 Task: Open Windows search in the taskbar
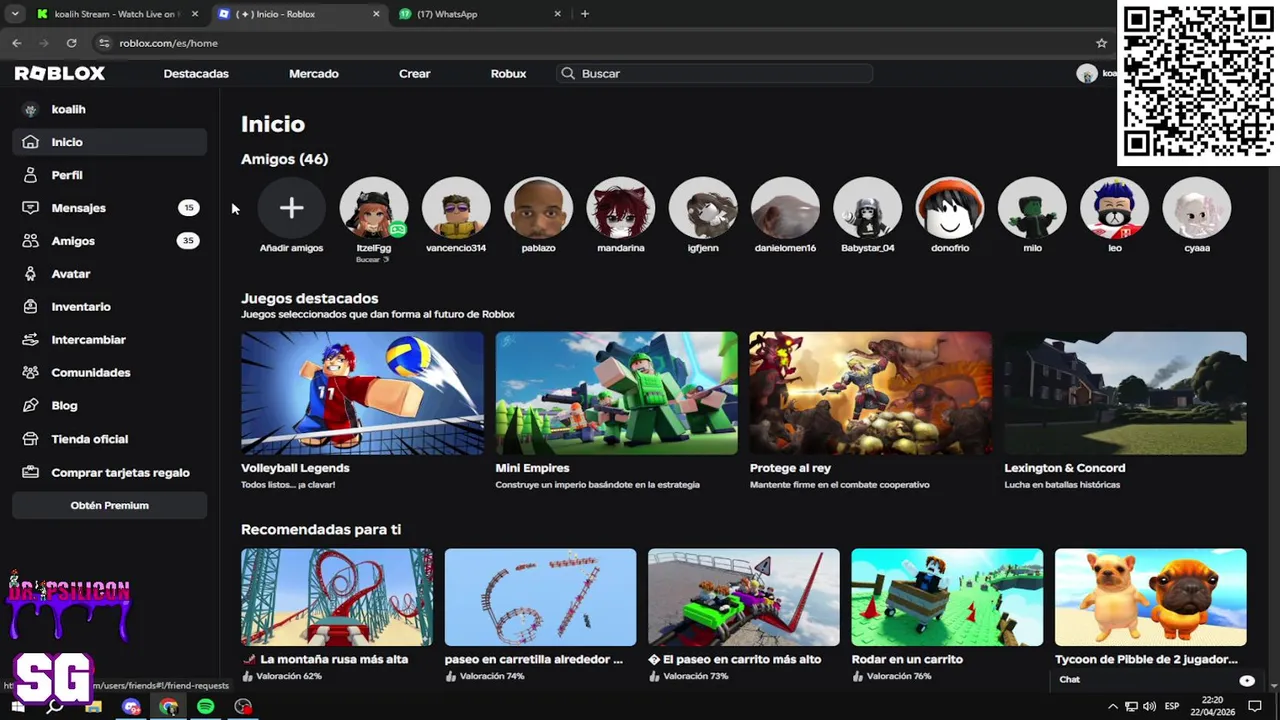(55, 707)
